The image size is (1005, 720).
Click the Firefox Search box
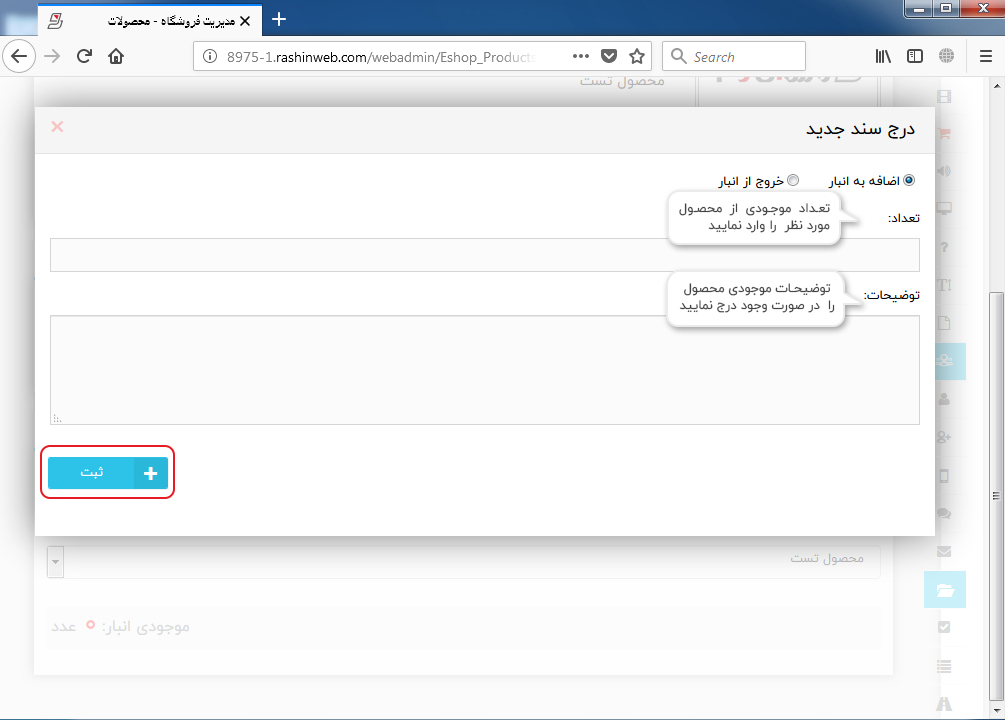pyautogui.click(x=734, y=56)
